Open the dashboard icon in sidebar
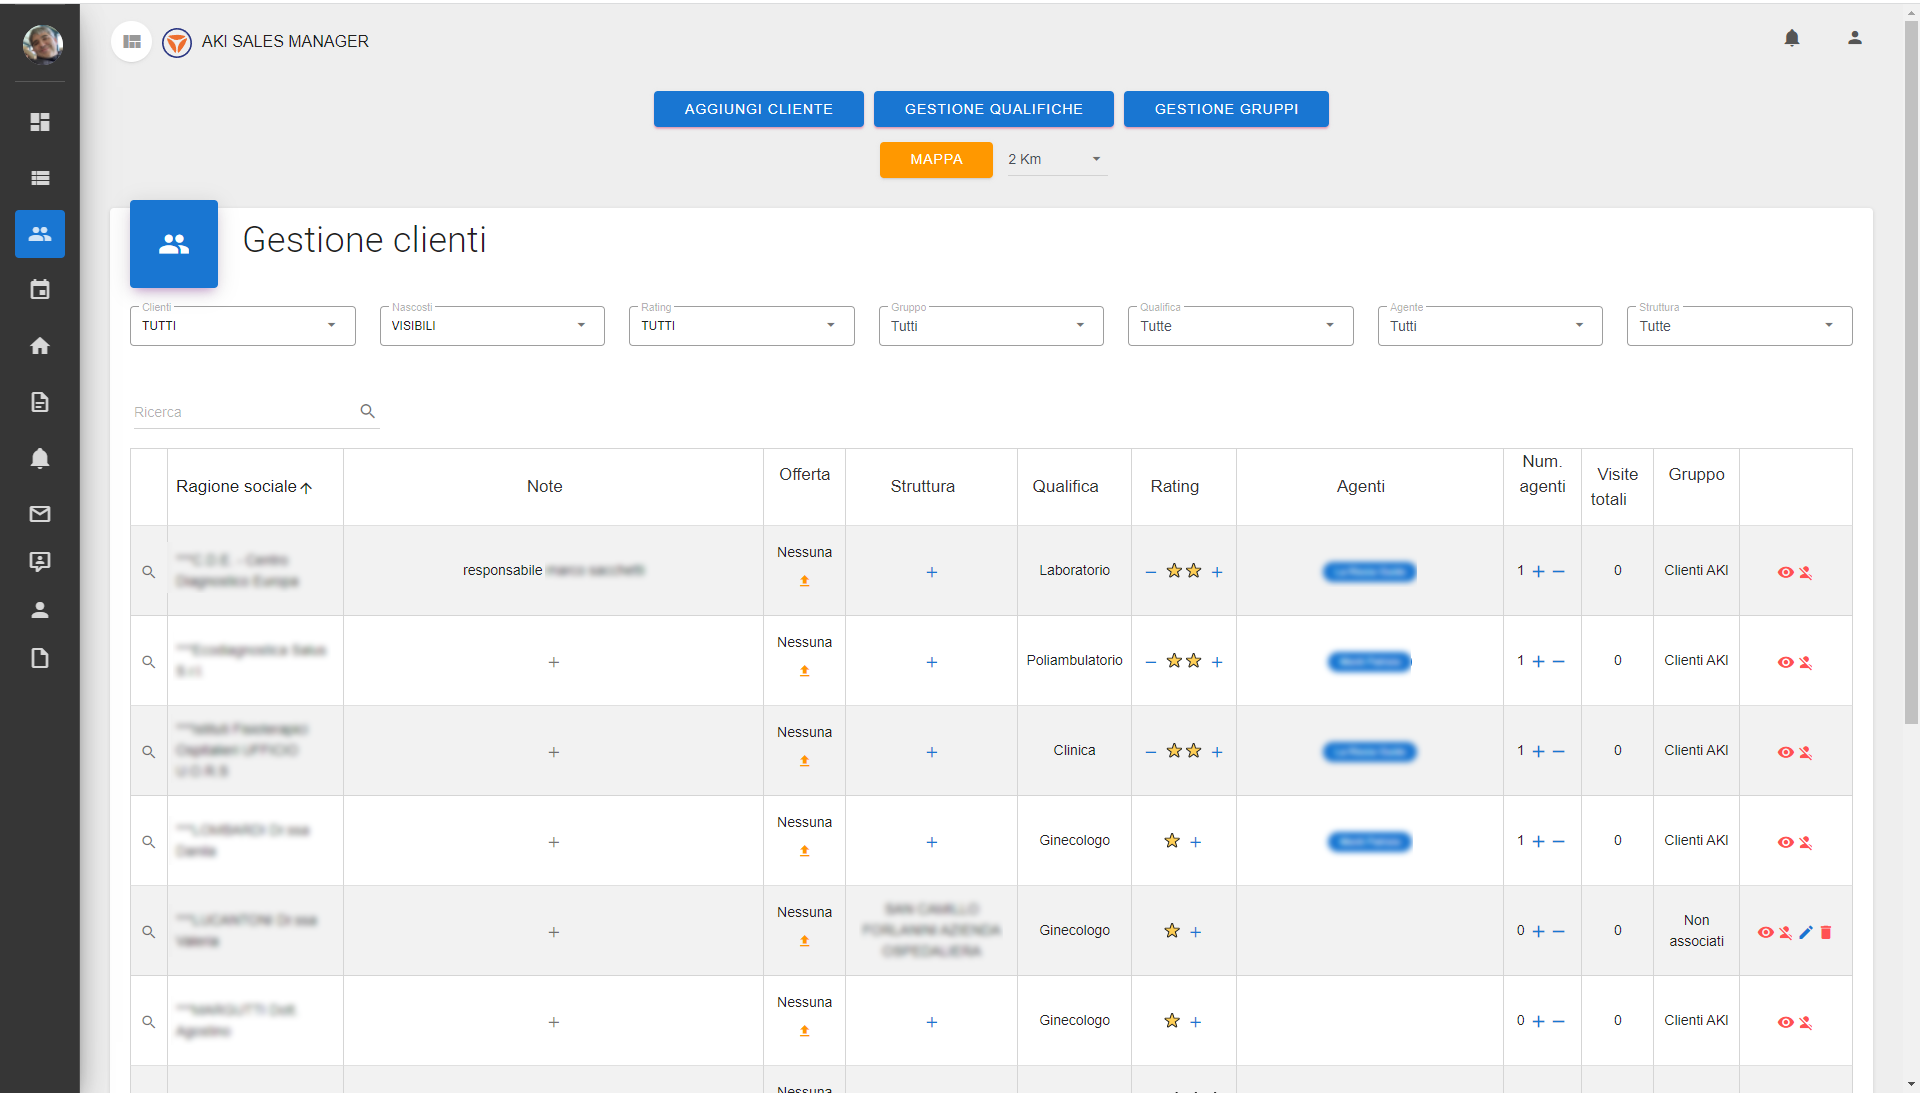The image size is (1920, 1093). tap(40, 122)
